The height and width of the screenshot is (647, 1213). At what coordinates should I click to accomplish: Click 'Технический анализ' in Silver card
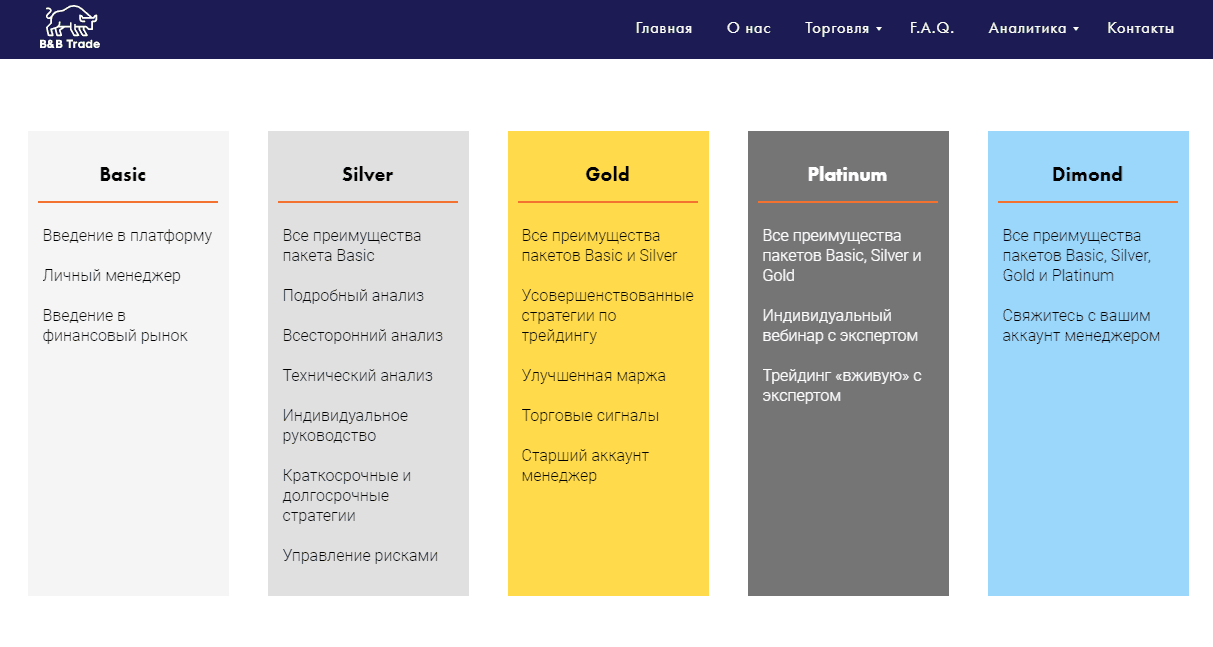pyautogui.click(x=358, y=375)
